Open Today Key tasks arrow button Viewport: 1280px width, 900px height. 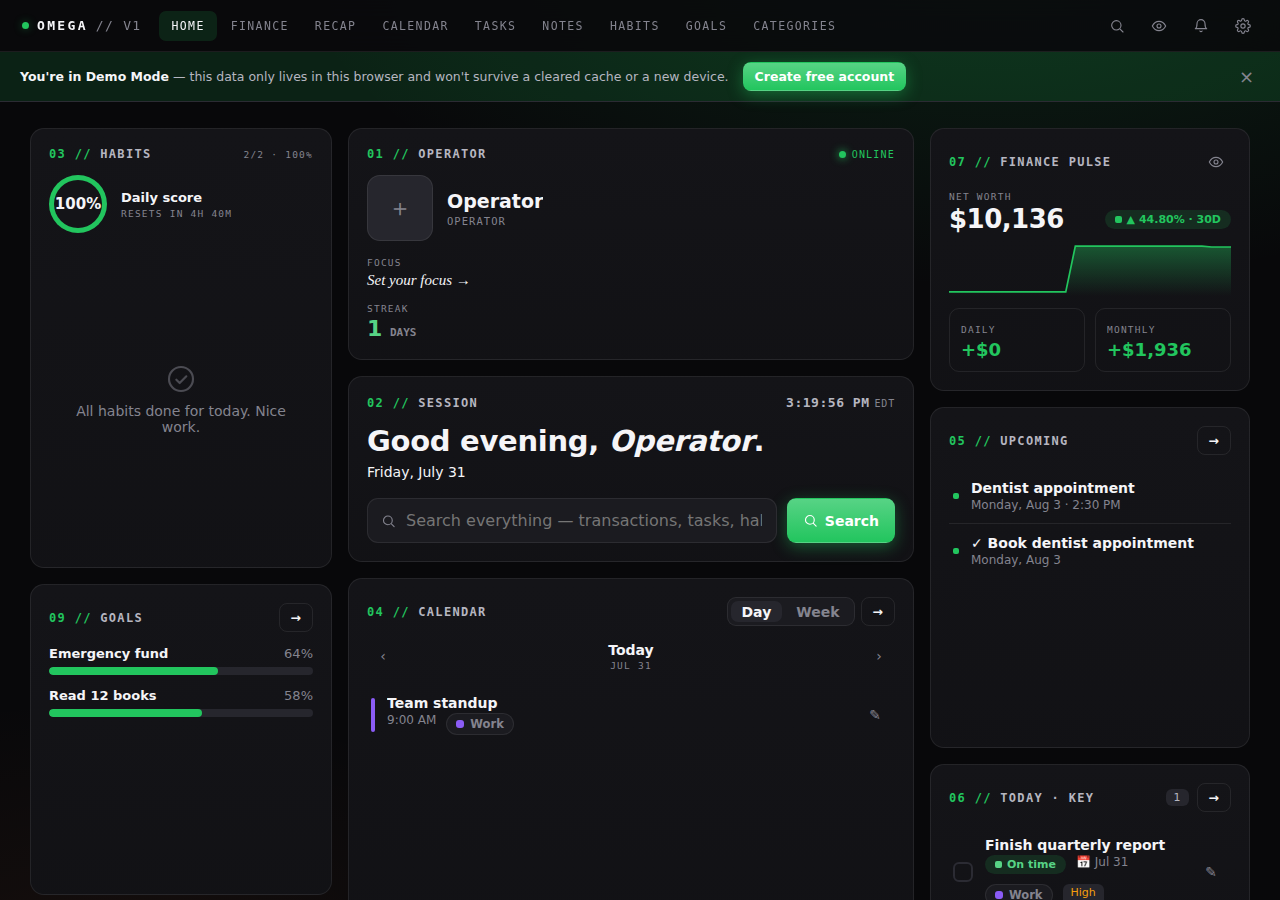(1214, 798)
